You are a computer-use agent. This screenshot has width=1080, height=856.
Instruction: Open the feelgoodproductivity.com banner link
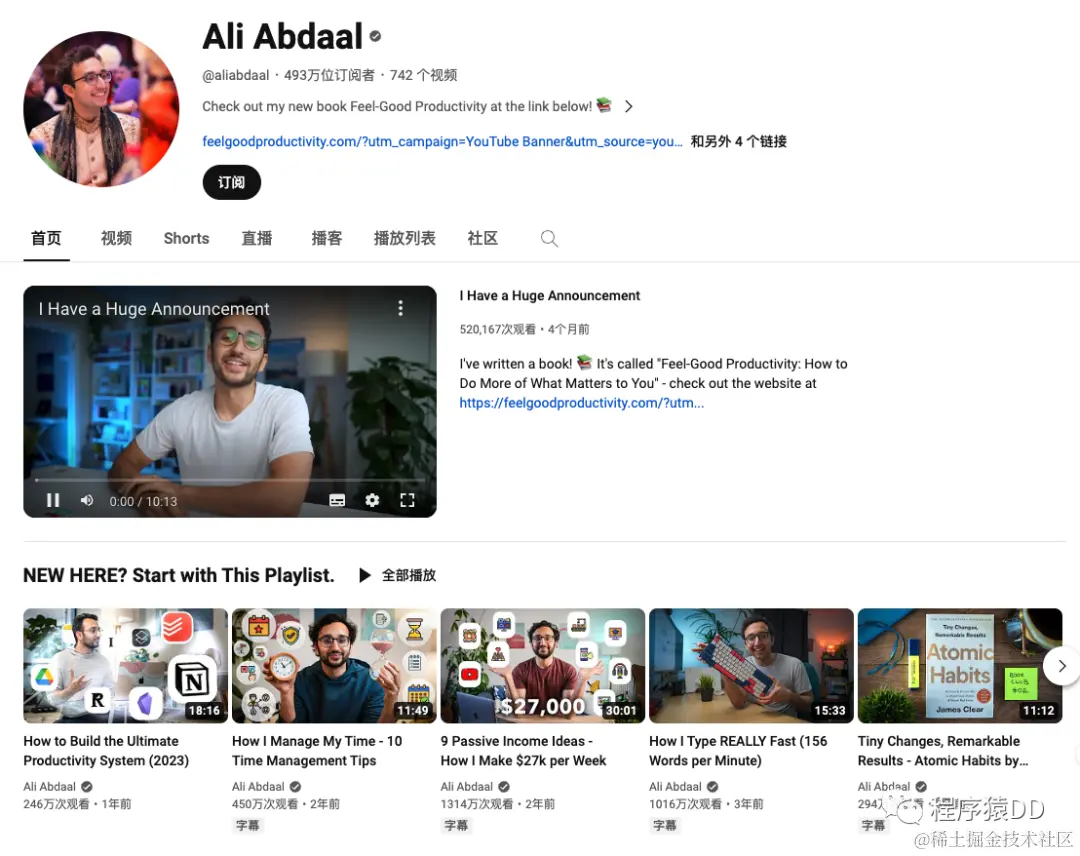point(442,142)
